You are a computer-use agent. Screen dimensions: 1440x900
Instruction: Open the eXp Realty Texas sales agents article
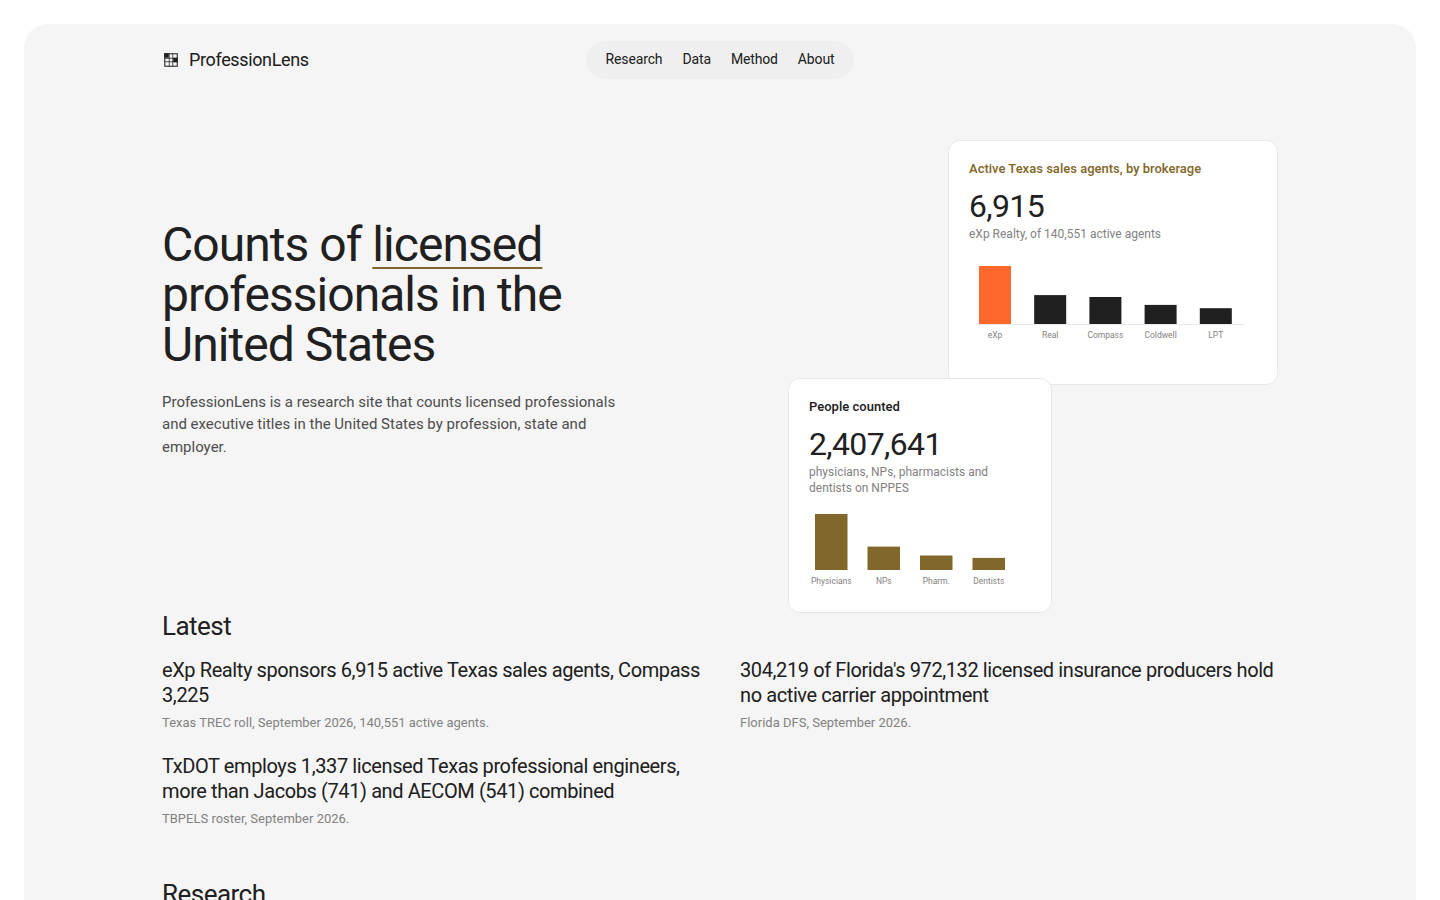click(x=431, y=682)
